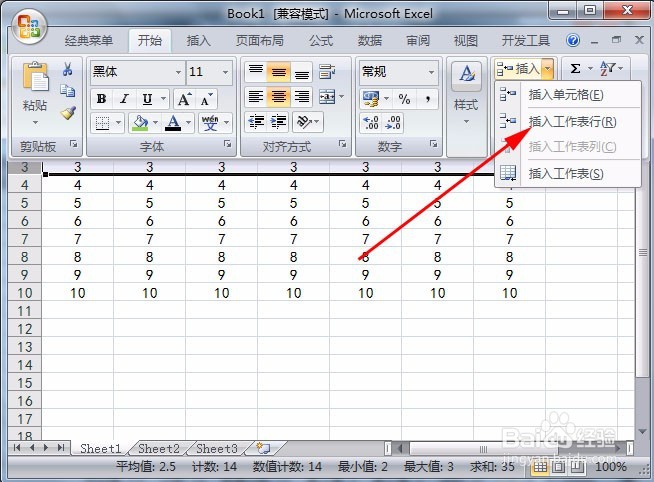Click Merge and Center icon
Image resolution: width=654 pixels, height=482 pixels.
(327, 97)
